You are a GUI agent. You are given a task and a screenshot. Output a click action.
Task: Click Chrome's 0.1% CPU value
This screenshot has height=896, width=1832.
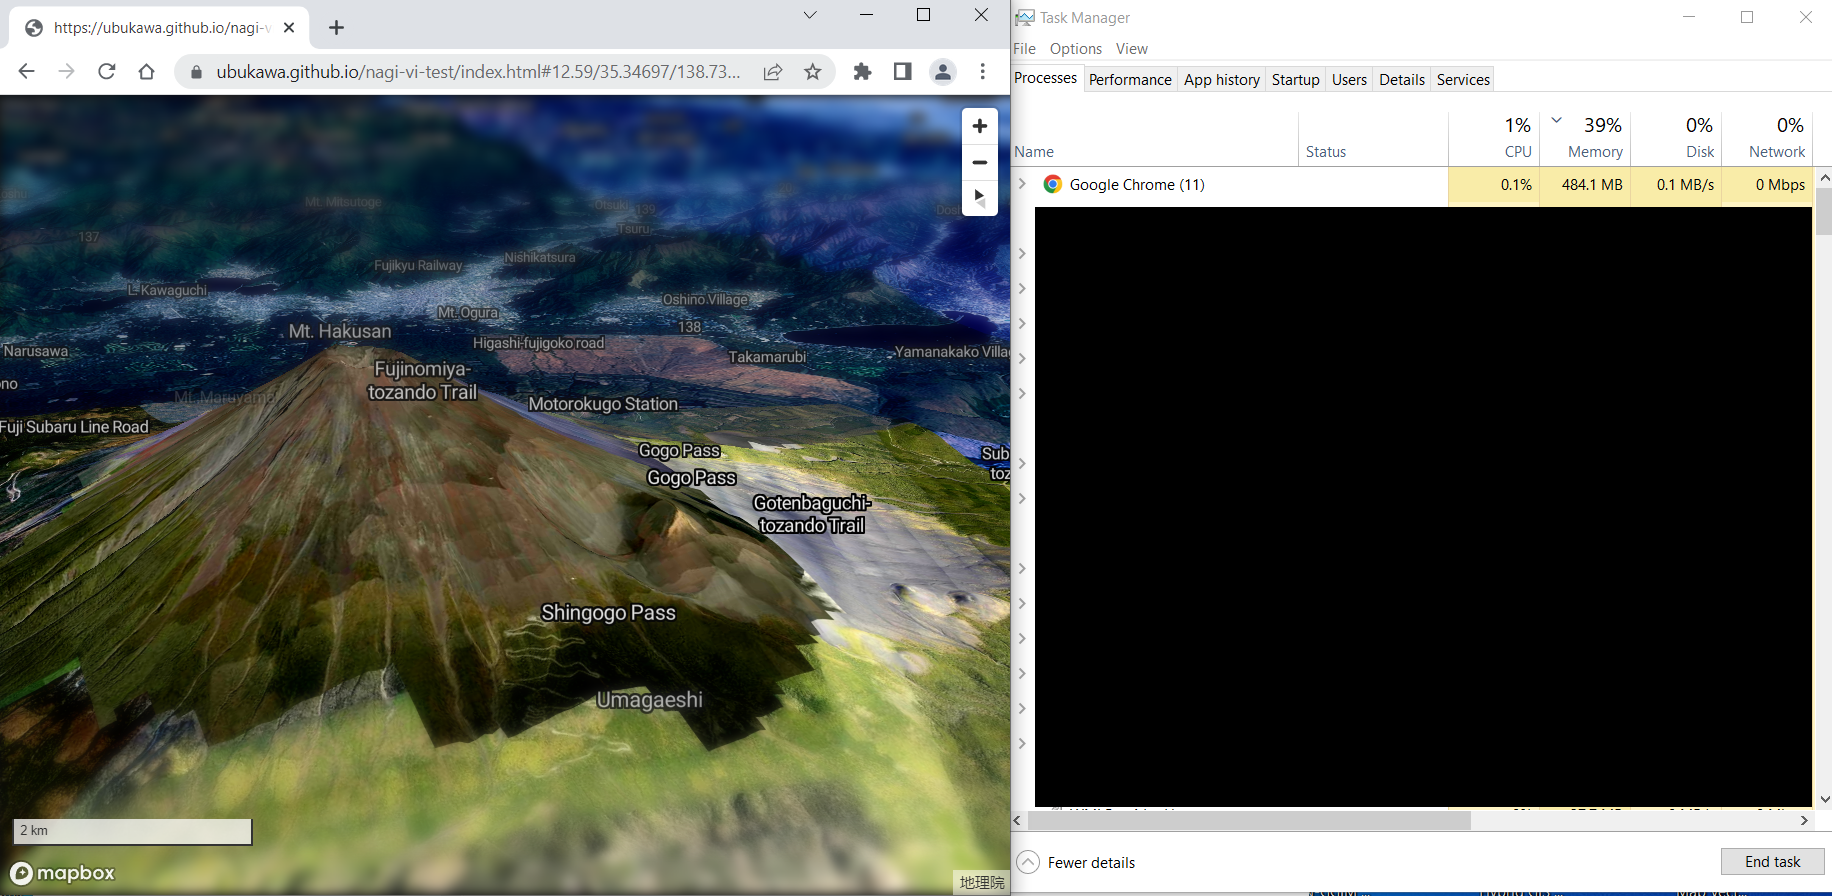[1516, 185]
